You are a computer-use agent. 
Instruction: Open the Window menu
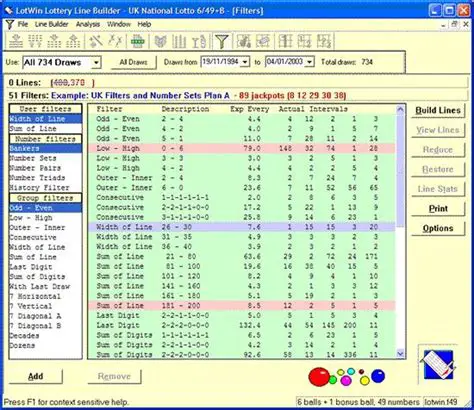(x=119, y=24)
